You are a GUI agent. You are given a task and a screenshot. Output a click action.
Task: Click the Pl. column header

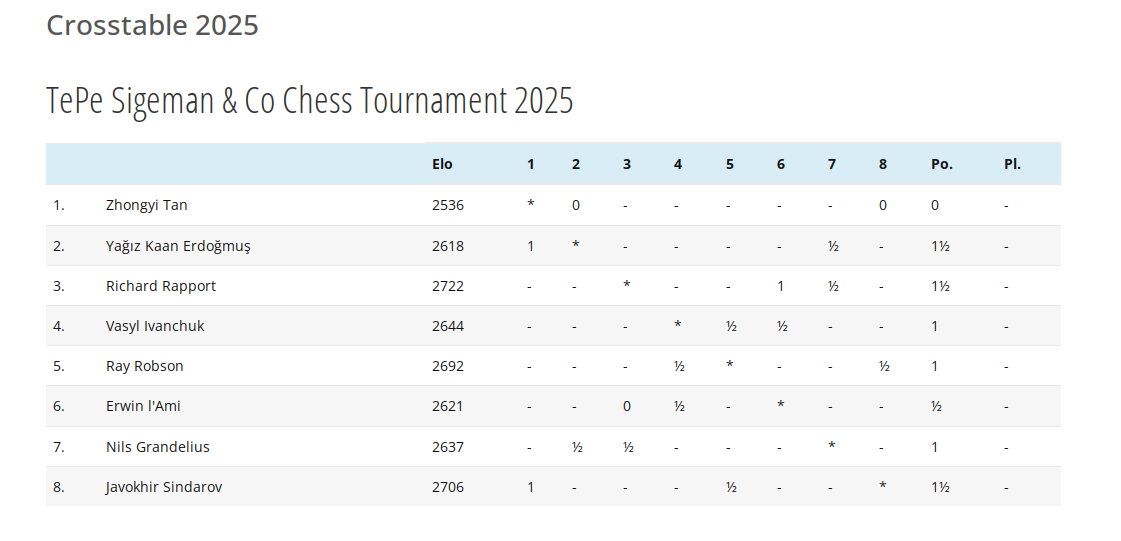(x=1012, y=164)
